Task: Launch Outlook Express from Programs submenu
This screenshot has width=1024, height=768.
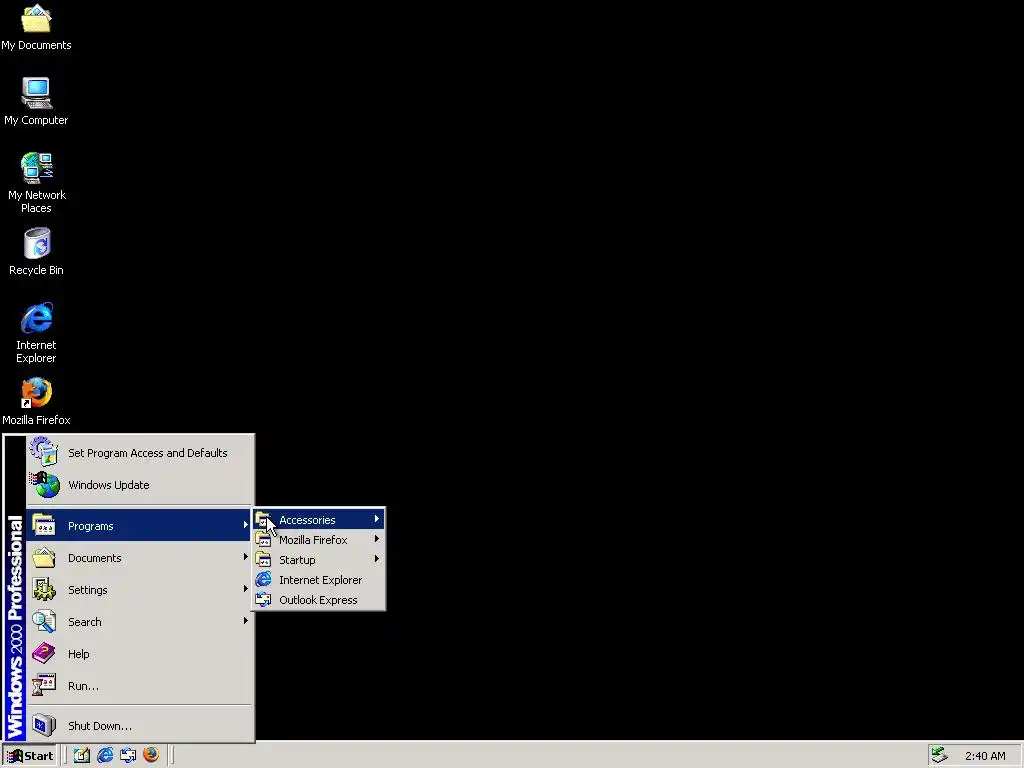Action: click(319, 600)
